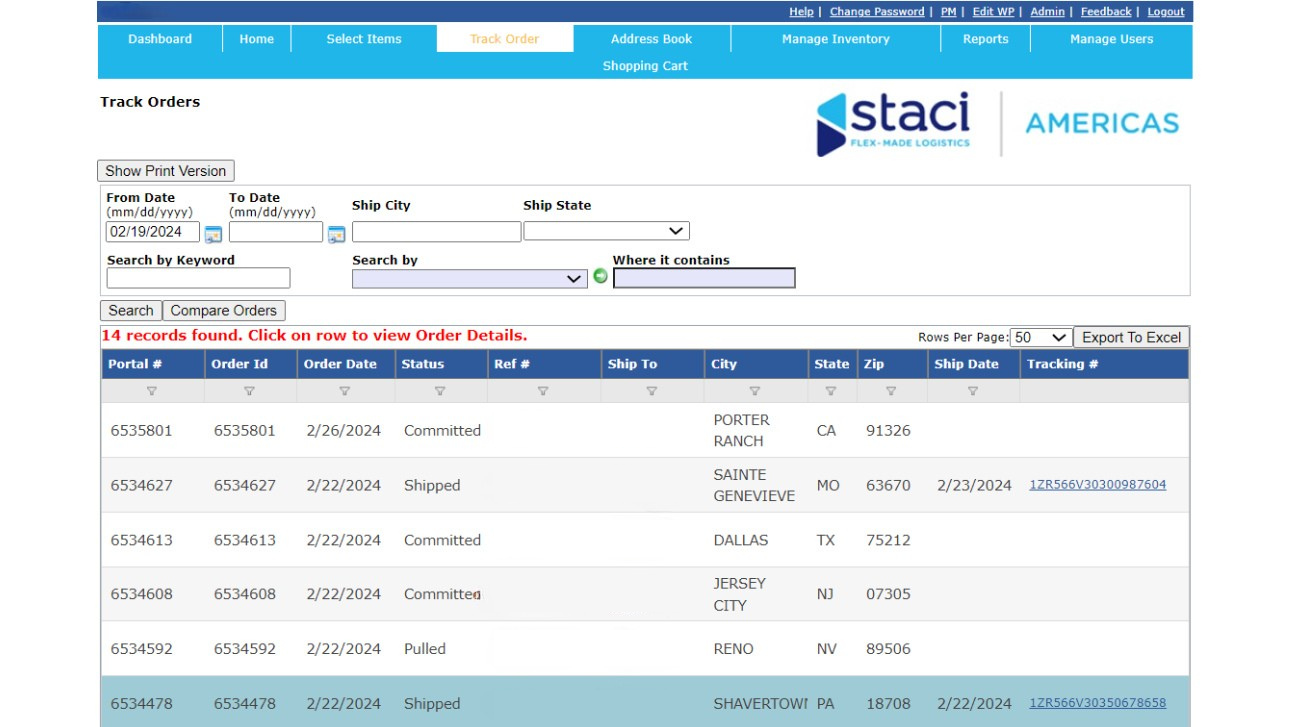The width and height of the screenshot is (1290, 727).
Task: Open the Feedback link
Action: point(1106,12)
